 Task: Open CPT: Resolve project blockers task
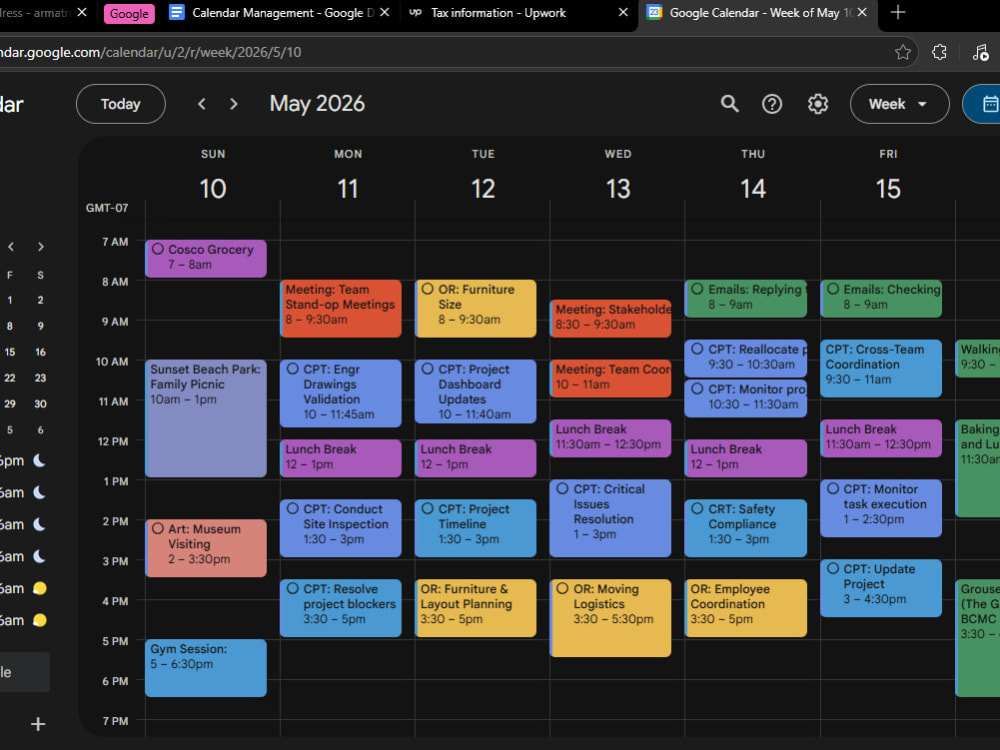(x=341, y=608)
